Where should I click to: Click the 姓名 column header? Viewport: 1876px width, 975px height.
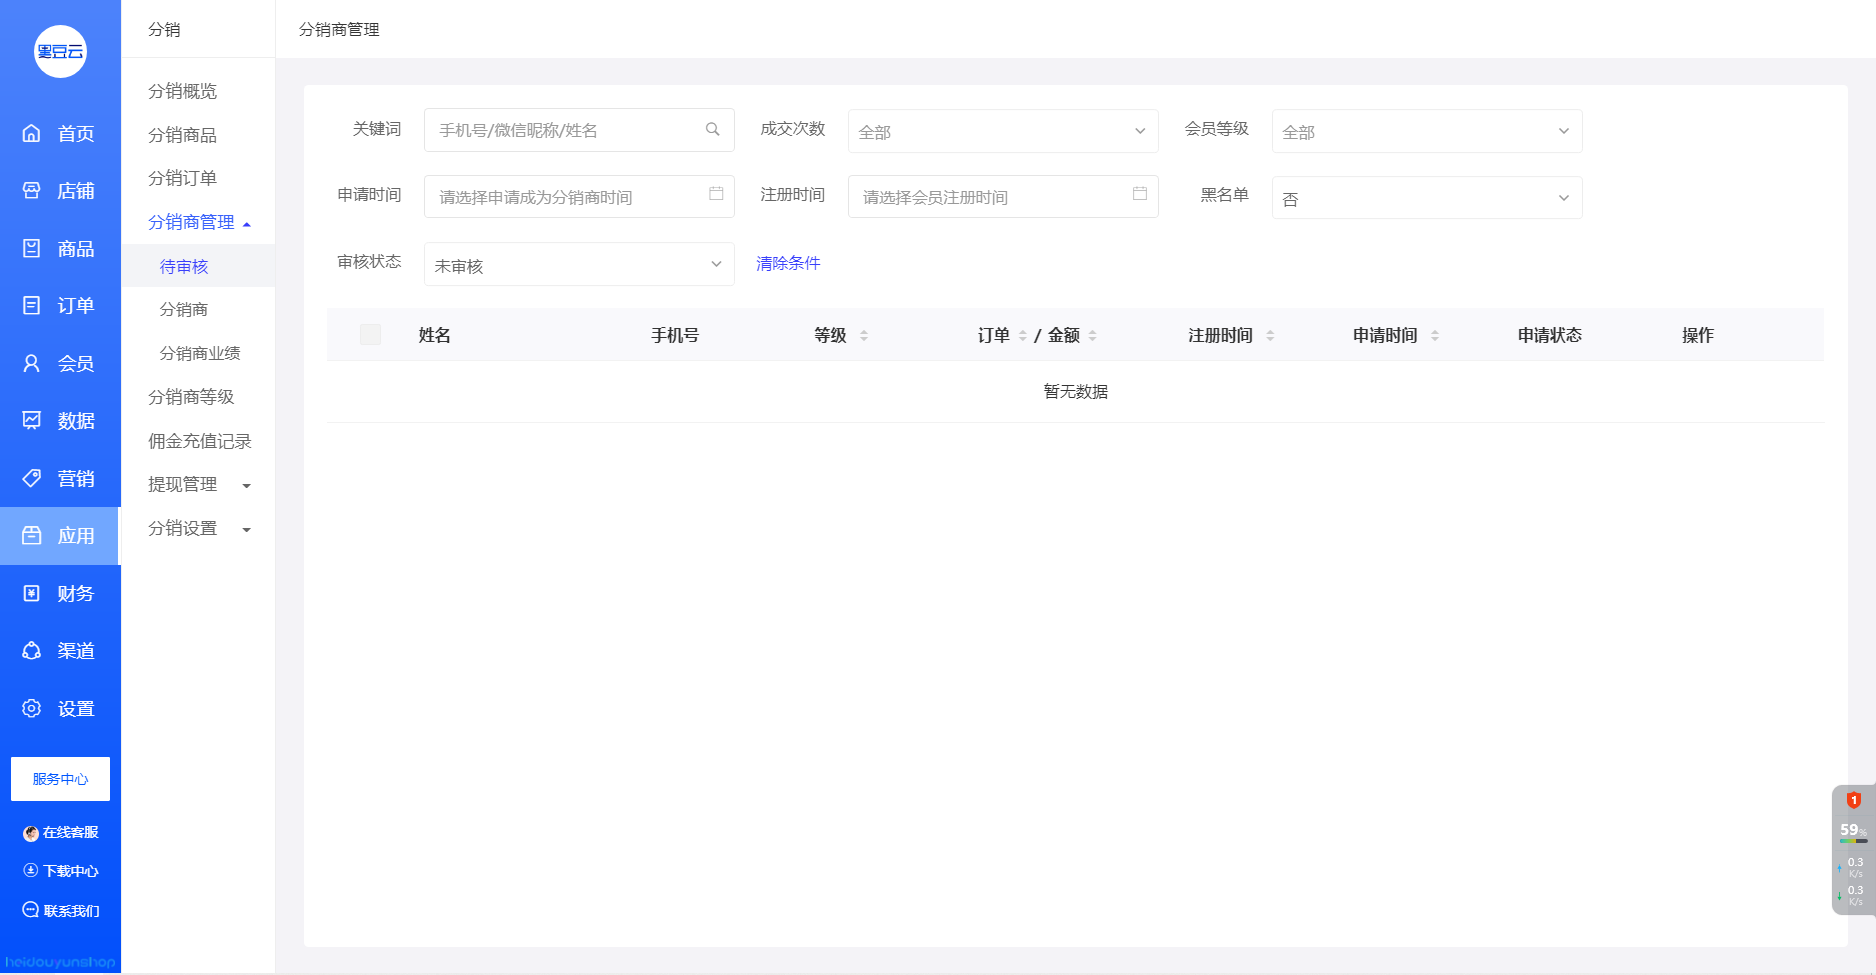[434, 335]
